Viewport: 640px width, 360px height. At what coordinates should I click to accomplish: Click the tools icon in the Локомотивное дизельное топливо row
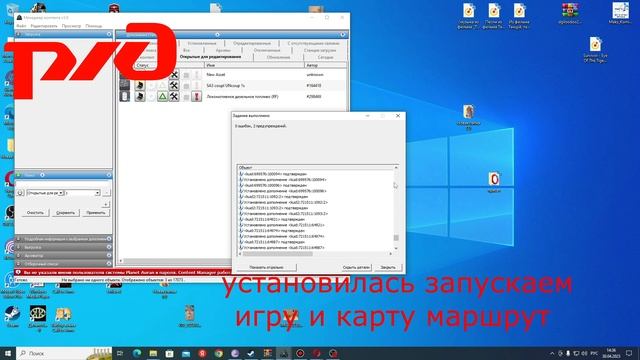coord(174,96)
